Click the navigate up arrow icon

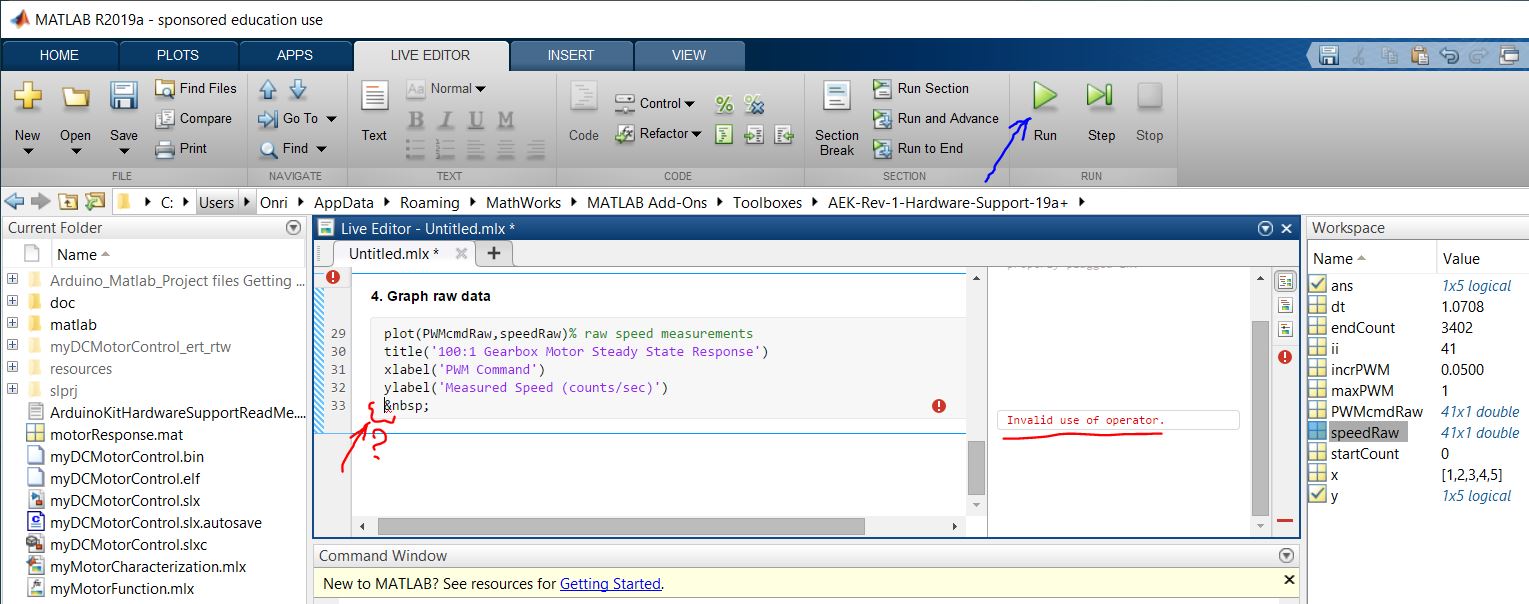[268, 89]
